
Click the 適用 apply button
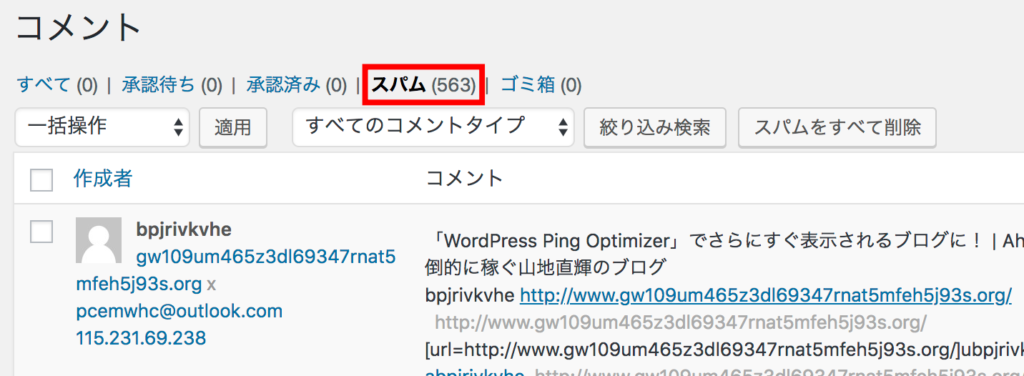233,127
